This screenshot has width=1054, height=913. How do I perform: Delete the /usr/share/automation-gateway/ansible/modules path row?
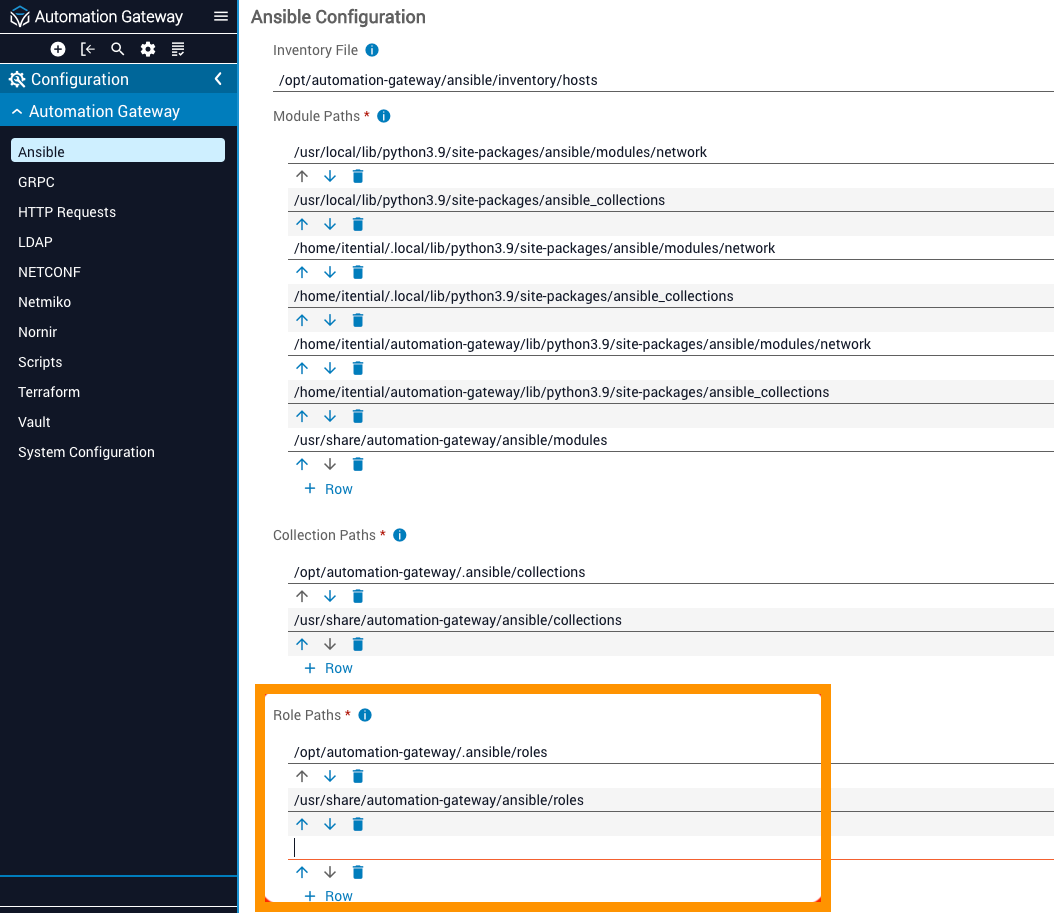(358, 464)
